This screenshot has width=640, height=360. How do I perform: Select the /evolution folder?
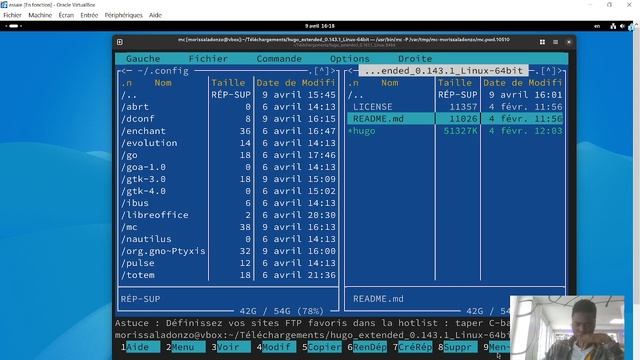coord(228,143)
